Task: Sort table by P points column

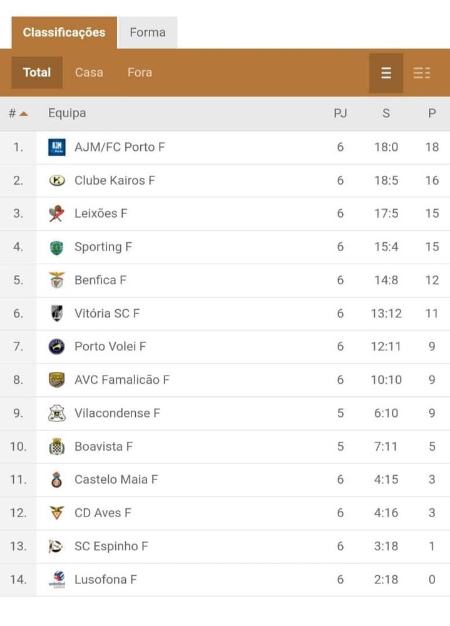Action: point(432,113)
